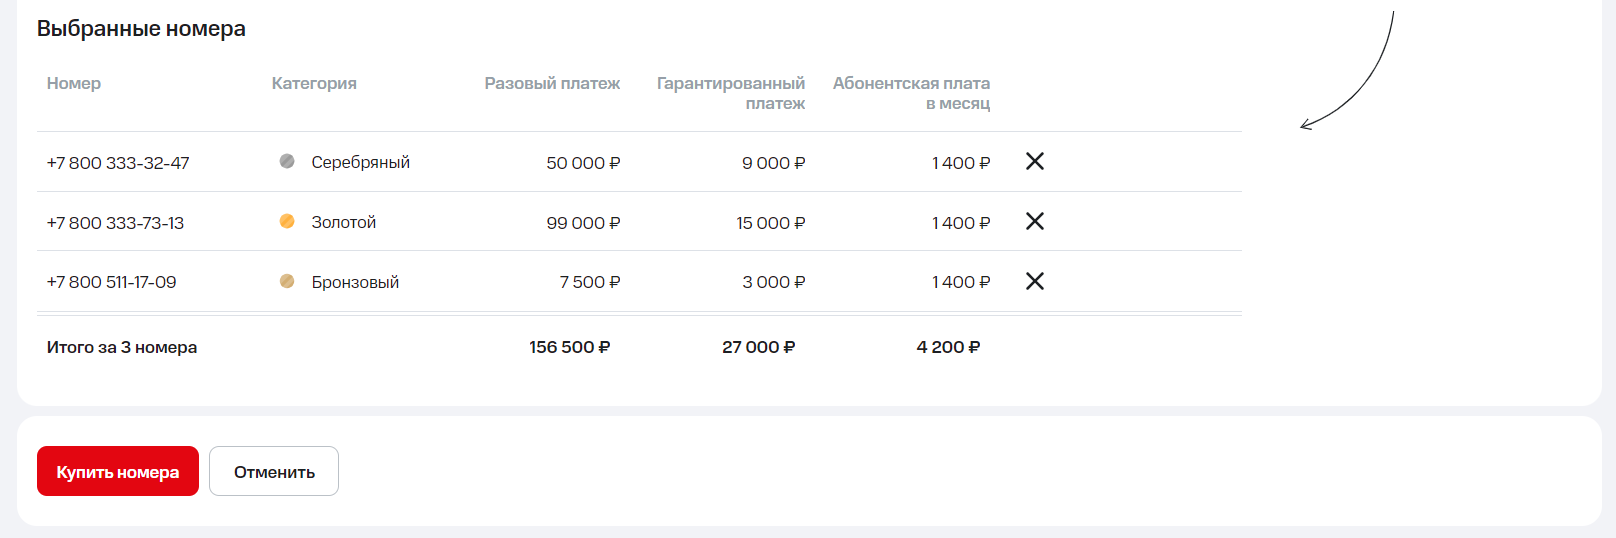Image resolution: width=1616 pixels, height=538 pixels.
Task: Click the Гарантированный платеж column header
Action: 731,93
